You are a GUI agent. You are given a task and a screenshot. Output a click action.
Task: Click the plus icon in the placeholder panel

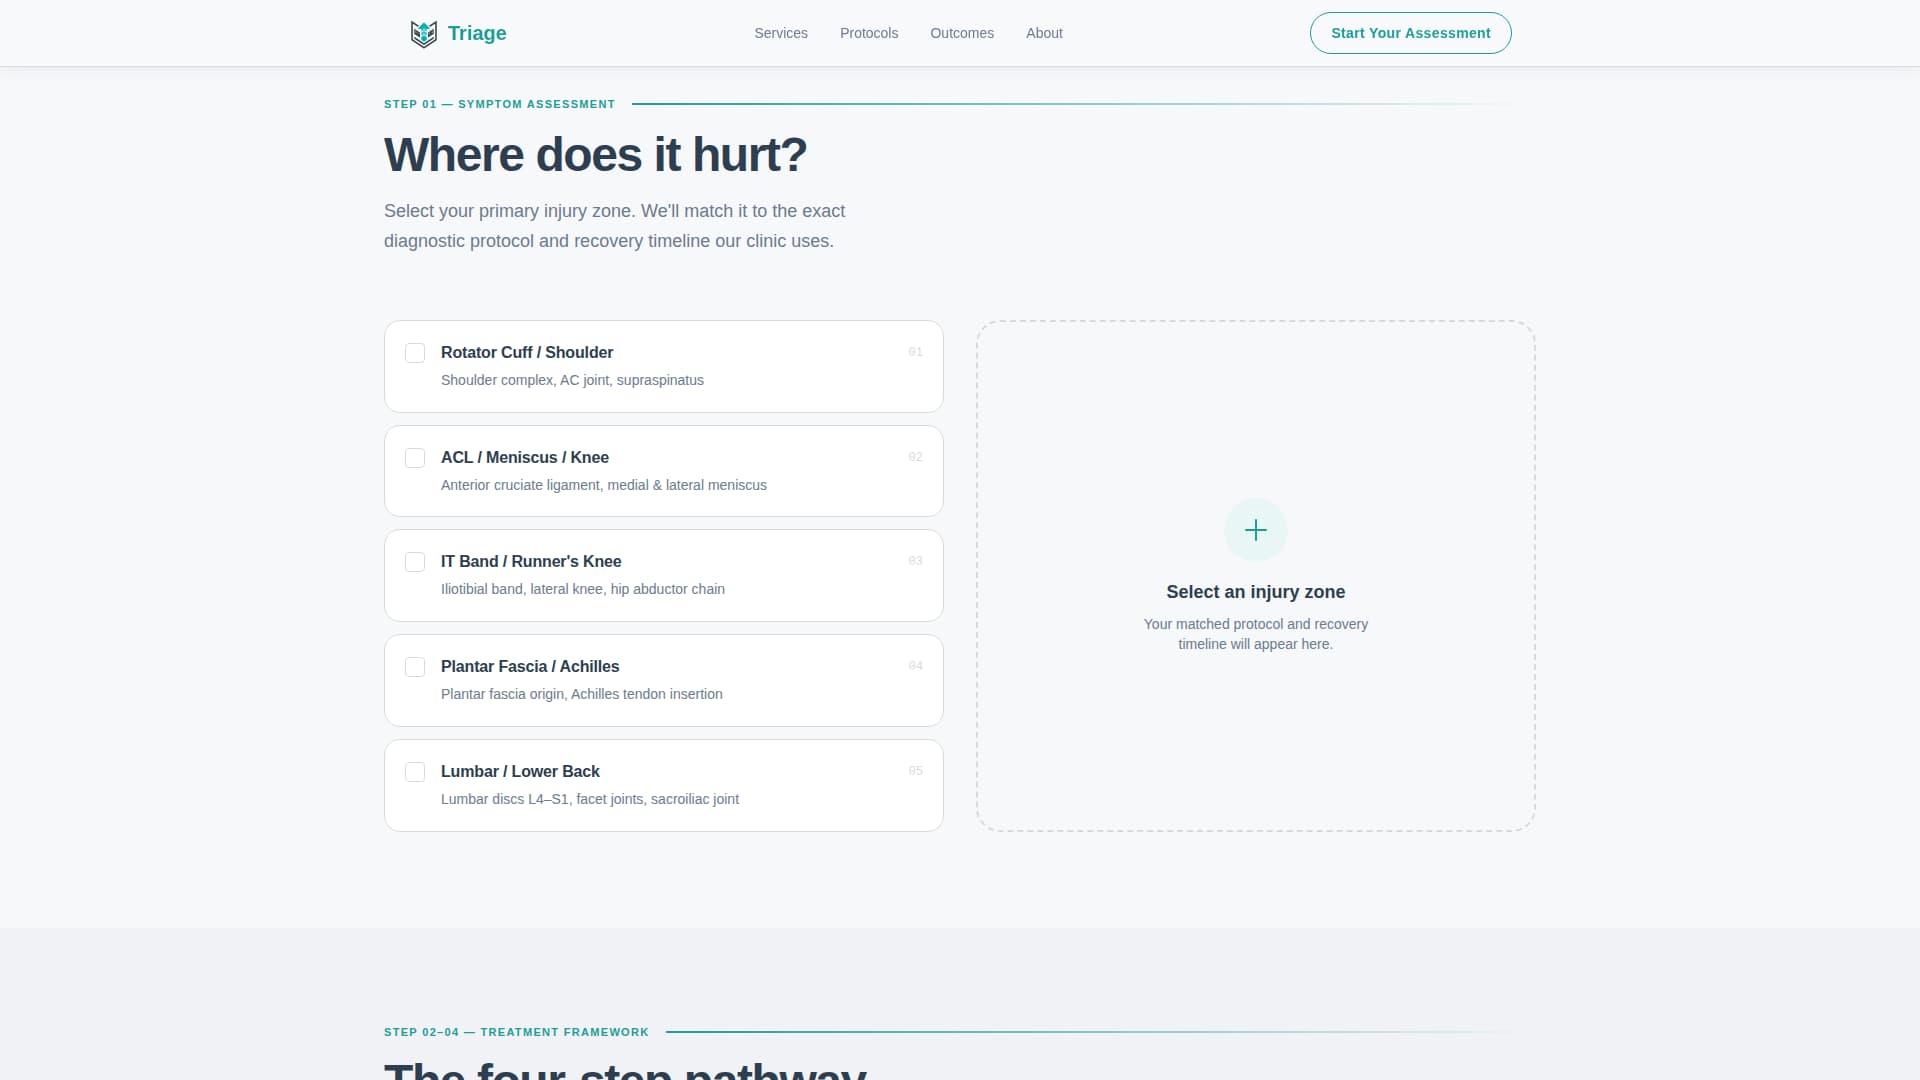pyautogui.click(x=1256, y=530)
